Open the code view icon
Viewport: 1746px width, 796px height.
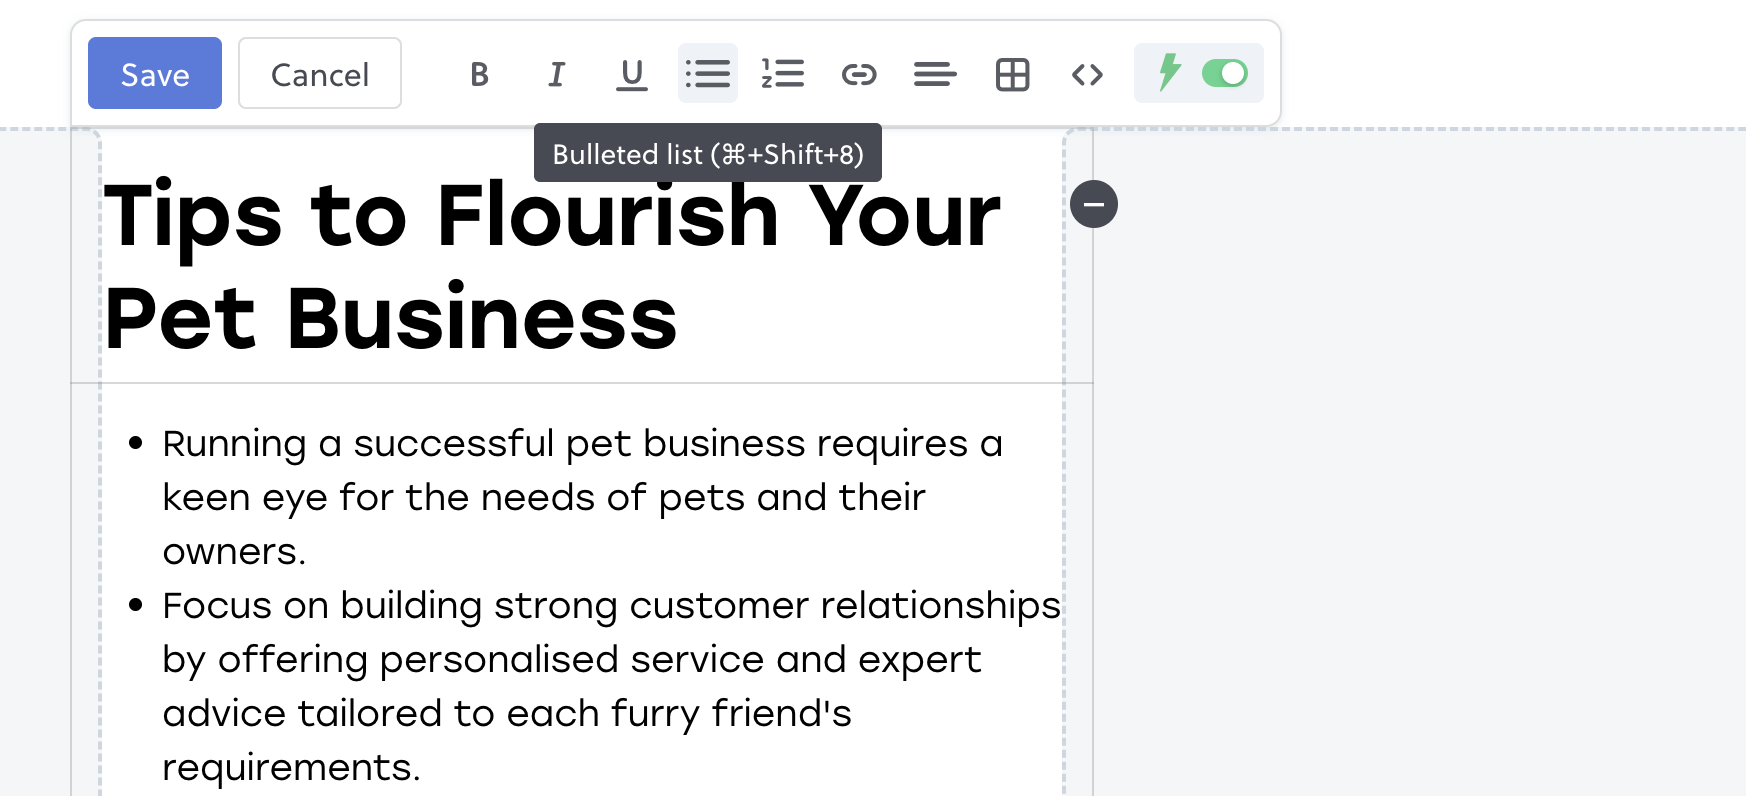pyautogui.click(x=1087, y=74)
